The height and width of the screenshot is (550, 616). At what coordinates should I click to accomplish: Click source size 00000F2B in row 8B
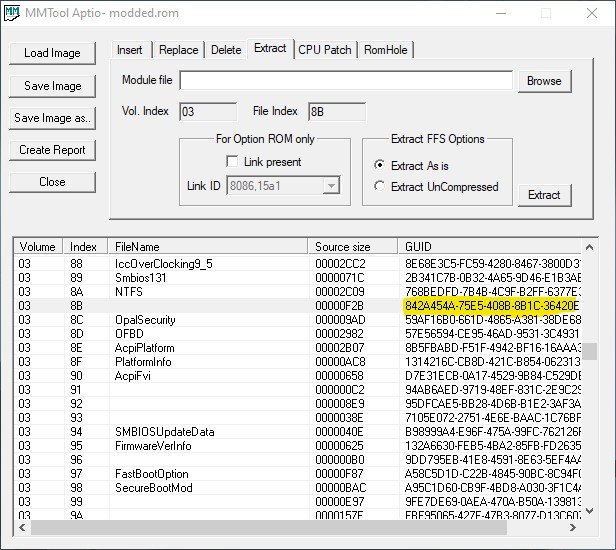[x=340, y=306]
